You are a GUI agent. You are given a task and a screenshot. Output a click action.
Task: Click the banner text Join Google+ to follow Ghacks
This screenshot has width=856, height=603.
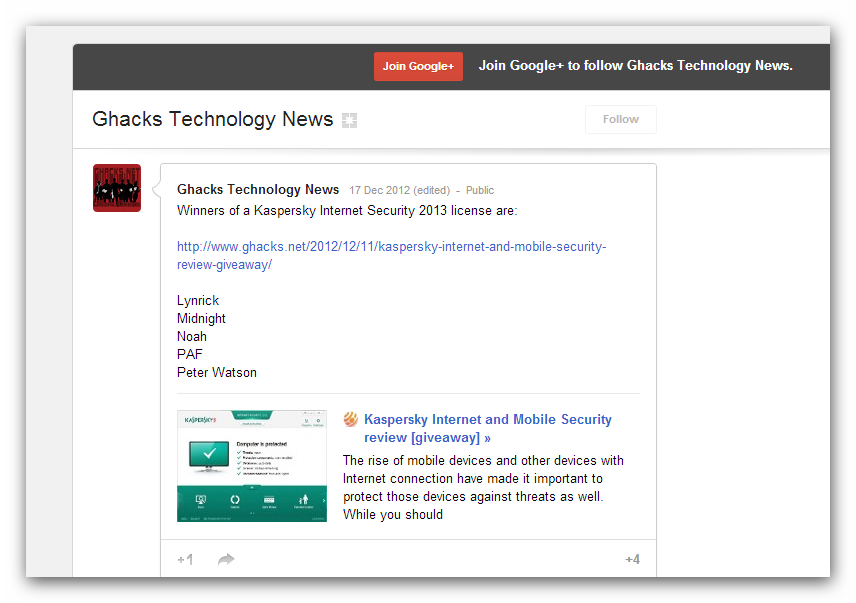(x=635, y=66)
